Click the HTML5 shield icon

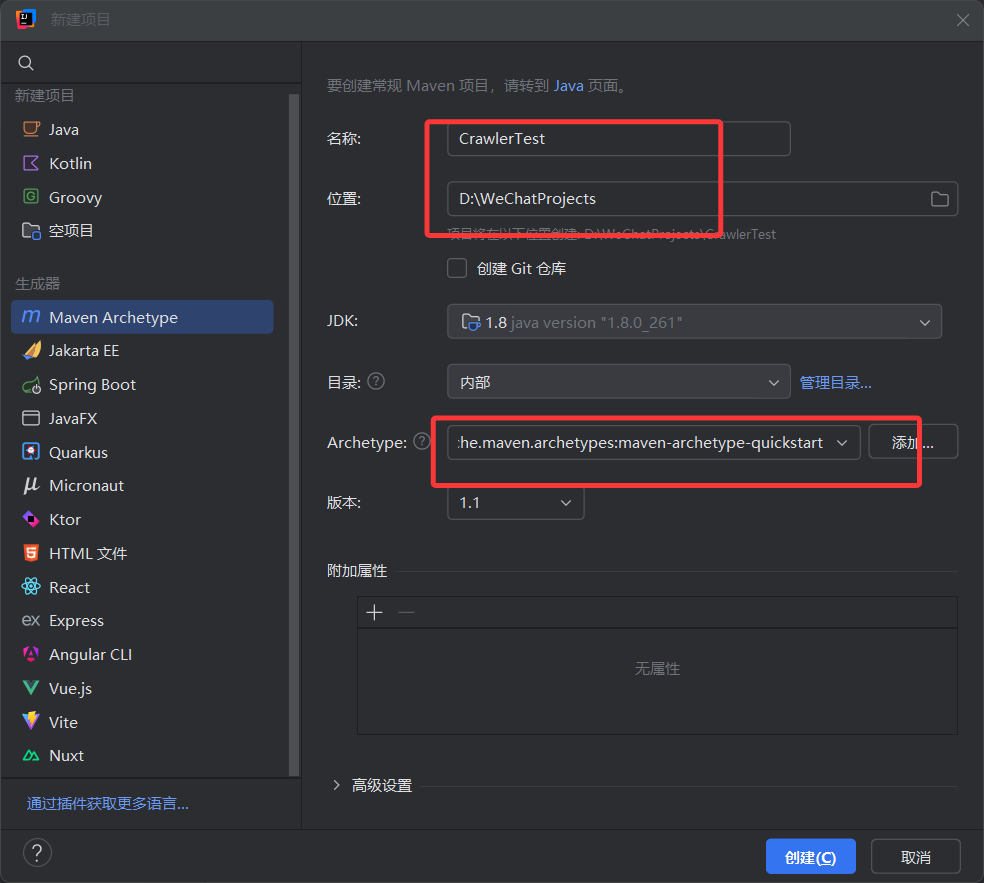31,553
